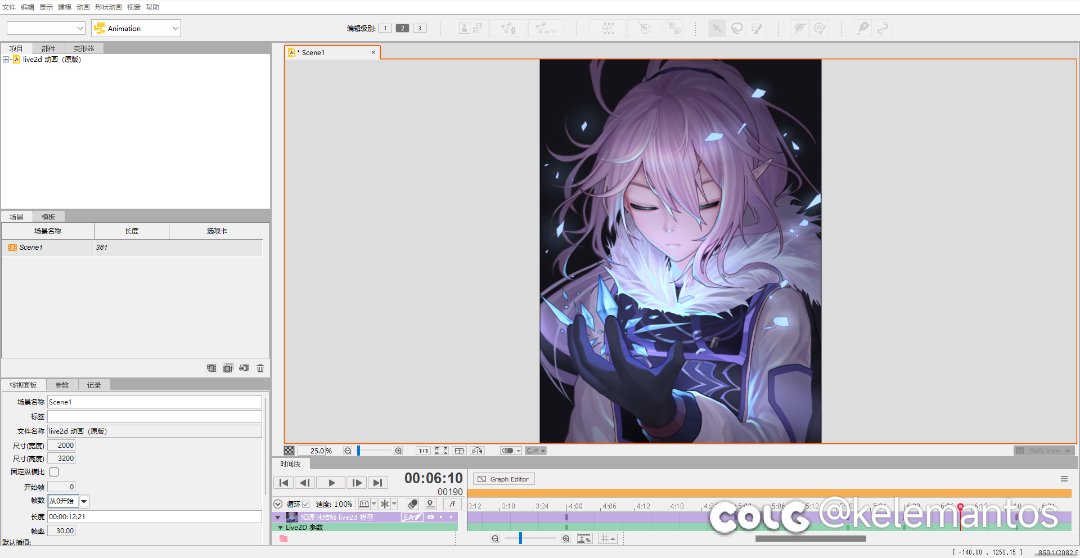Image resolution: width=1080 pixels, height=558 pixels.
Task: Click the icon immediately left of the trash
Action: pos(244,369)
